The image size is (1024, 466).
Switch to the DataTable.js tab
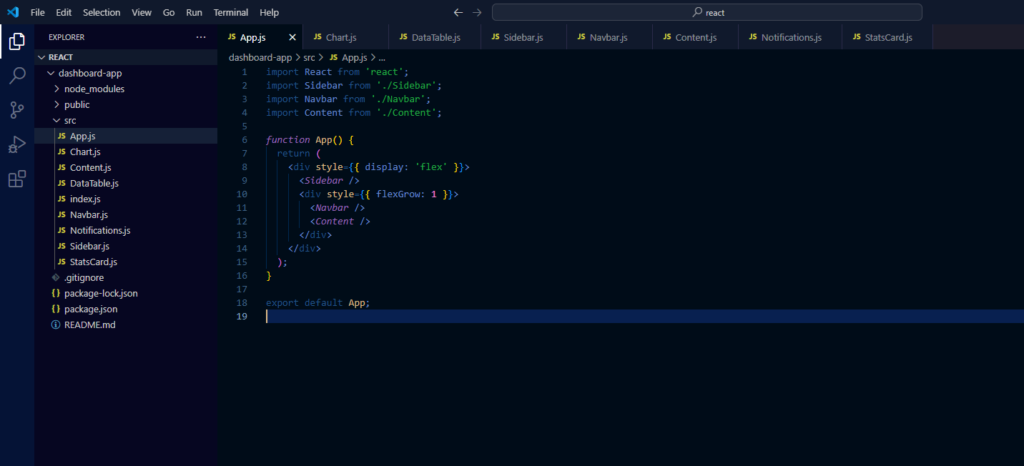pyautogui.click(x=436, y=37)
